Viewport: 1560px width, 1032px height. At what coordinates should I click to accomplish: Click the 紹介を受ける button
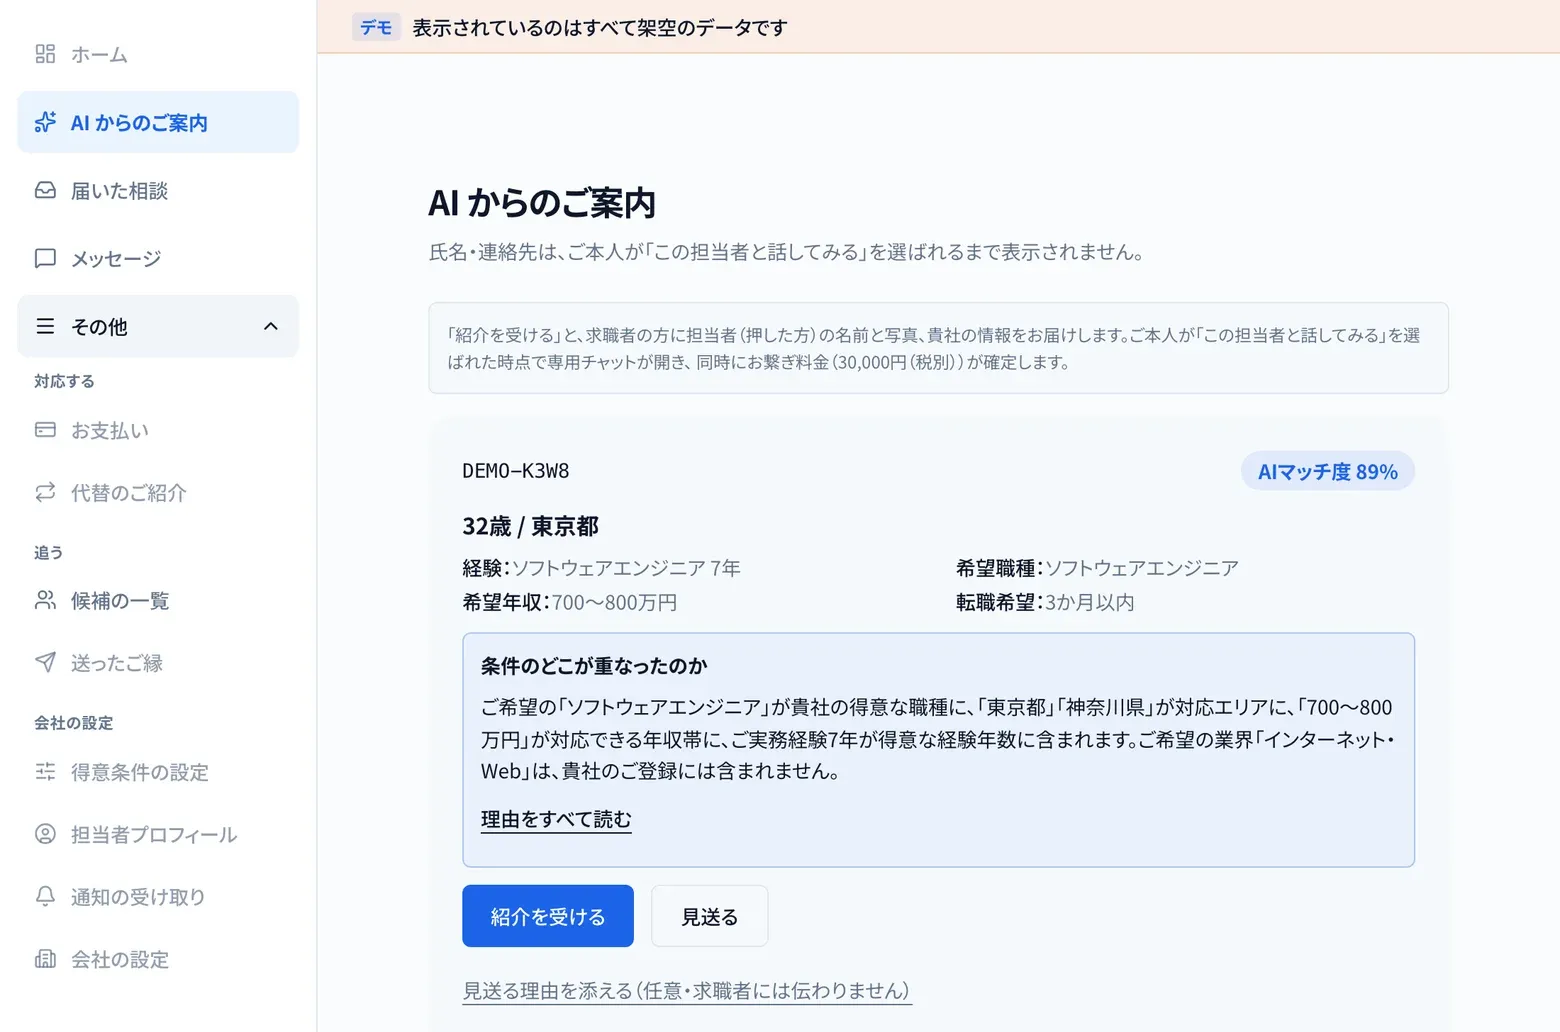coord(548,916)
